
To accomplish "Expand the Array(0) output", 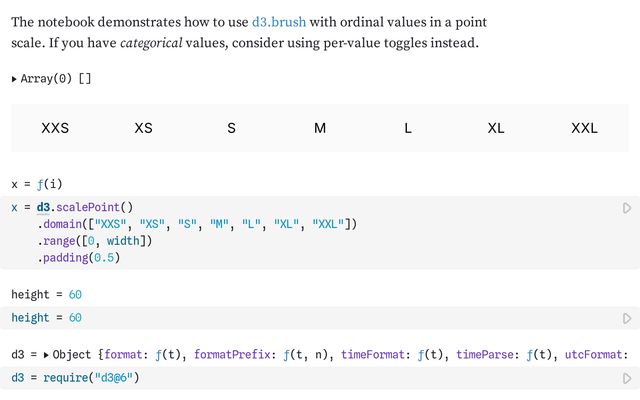I will coord(15,78).
